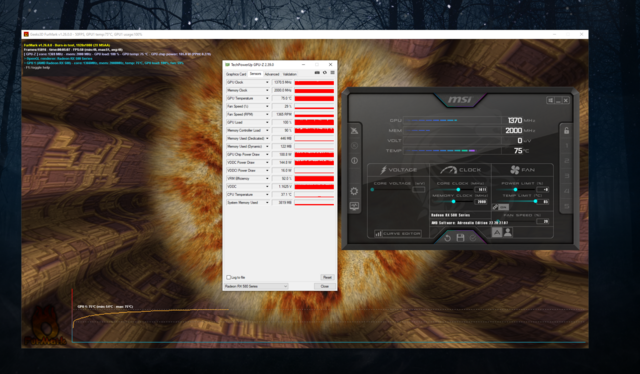Screen dimensions: 640x374
Task: Click the GPU Temperature 75.0 °C value
Action: [x=282, y=98]
